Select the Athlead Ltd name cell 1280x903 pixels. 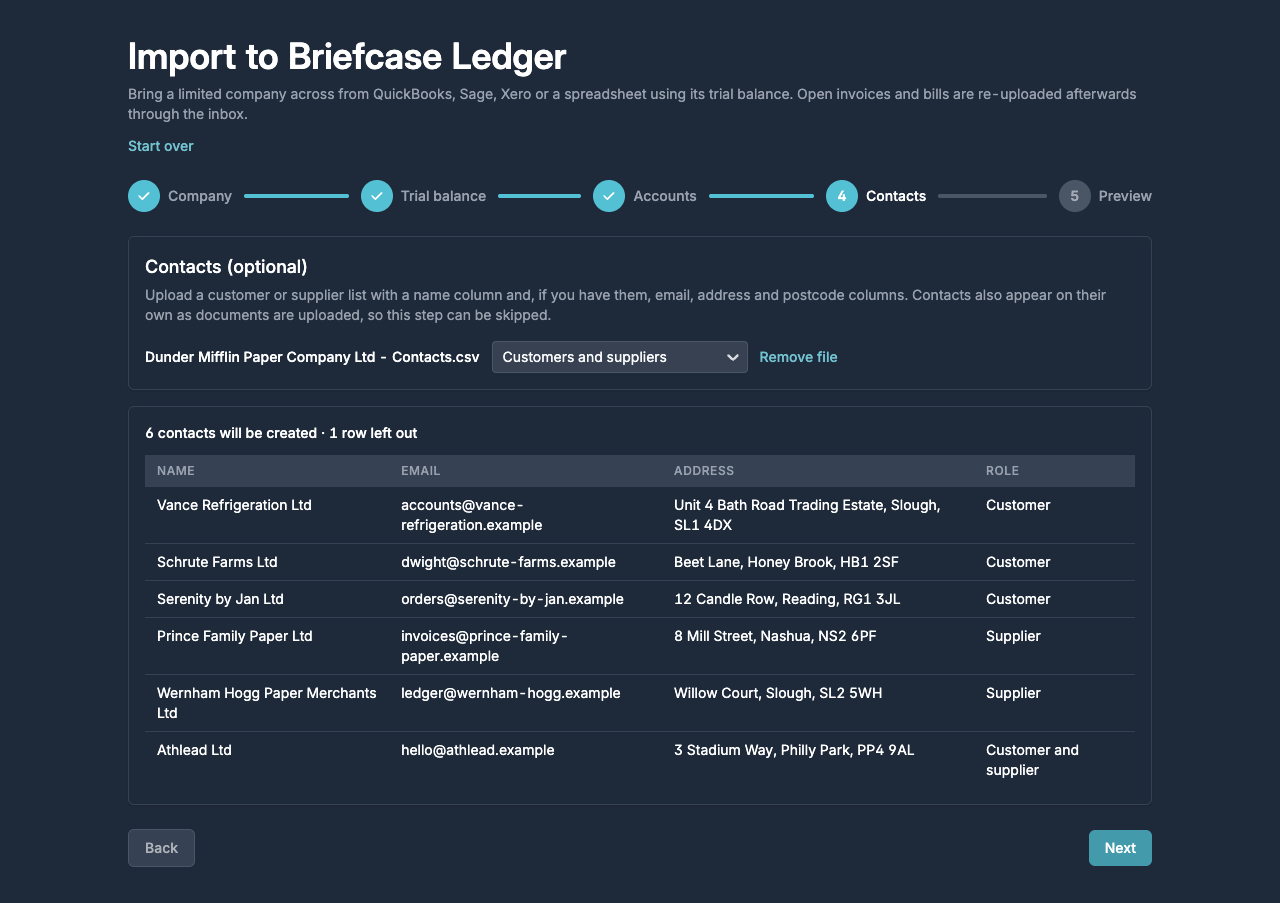(x=194, y=750)
